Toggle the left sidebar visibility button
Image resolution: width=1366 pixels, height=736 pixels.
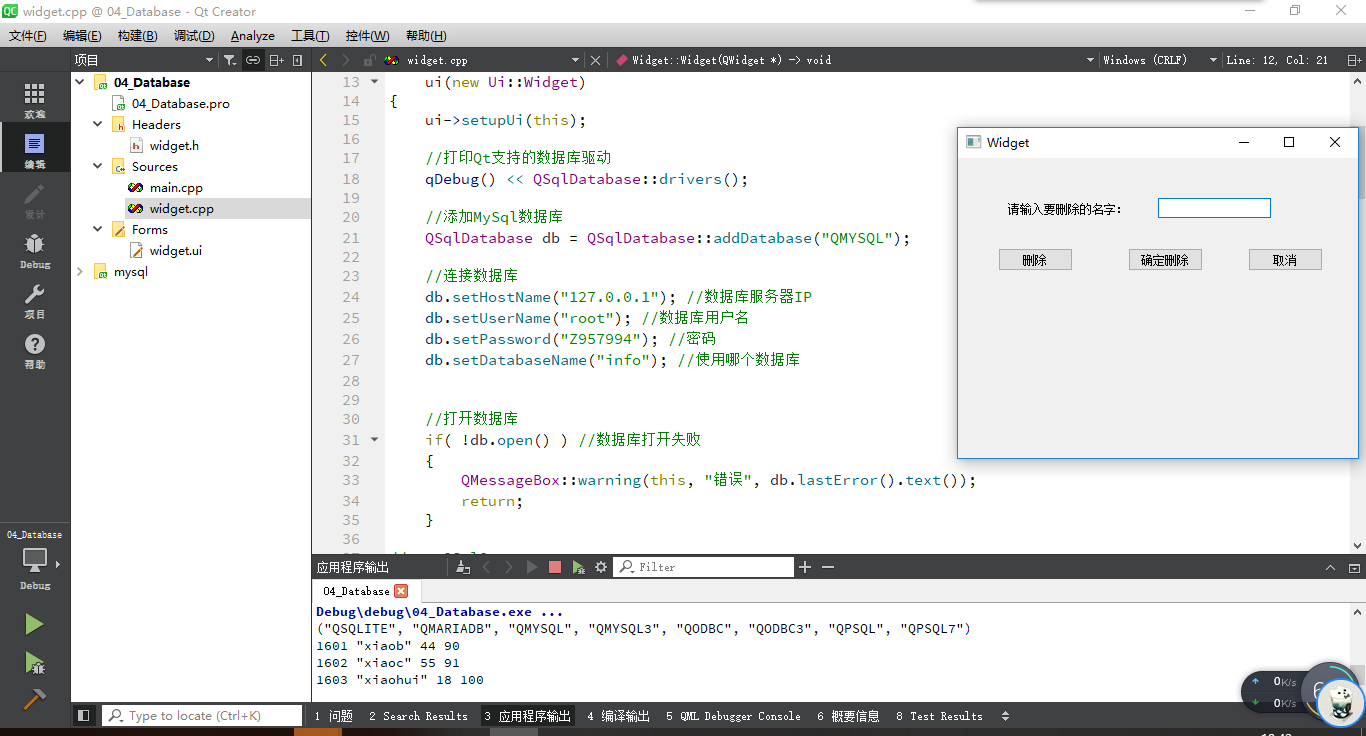point(84,716)
